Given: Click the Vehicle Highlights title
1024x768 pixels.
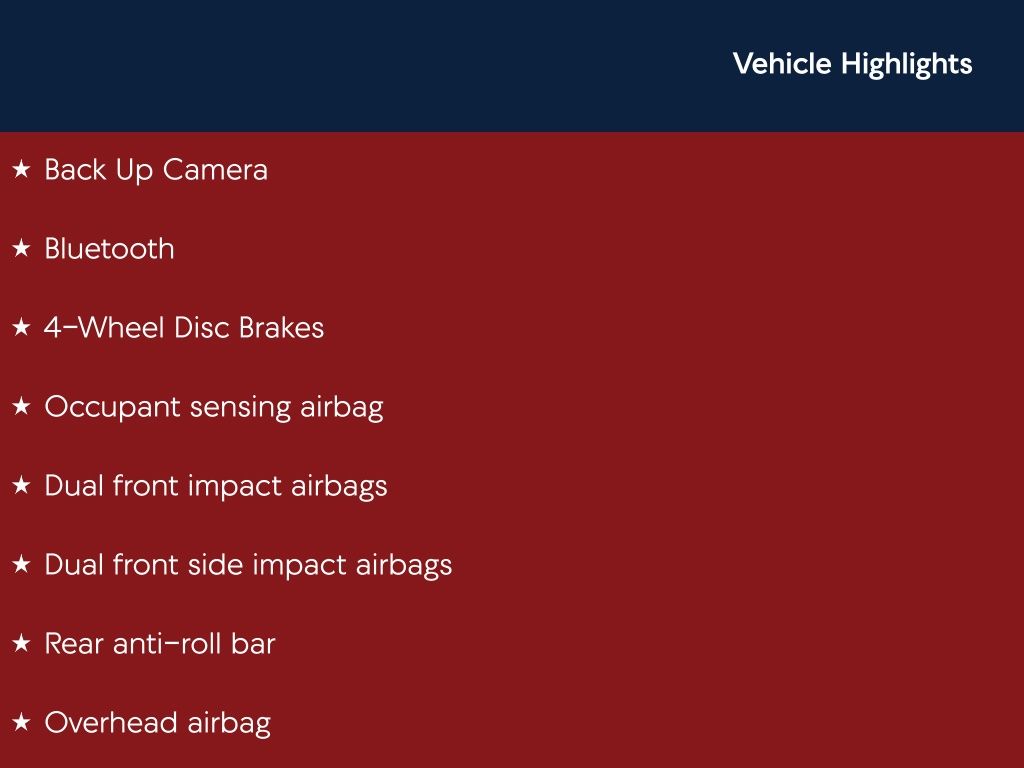Looking at the screenshot, I should [852, 64].
